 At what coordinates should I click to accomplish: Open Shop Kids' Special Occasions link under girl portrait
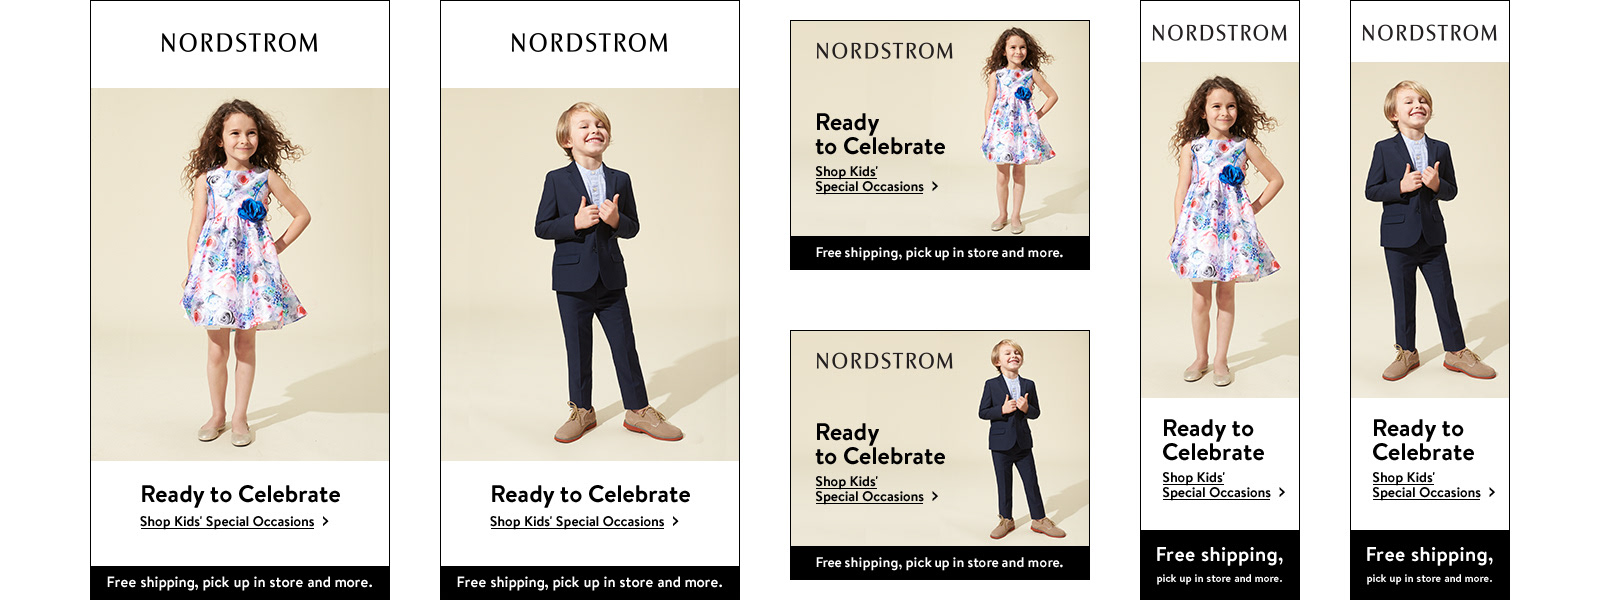tap(227, 522)
